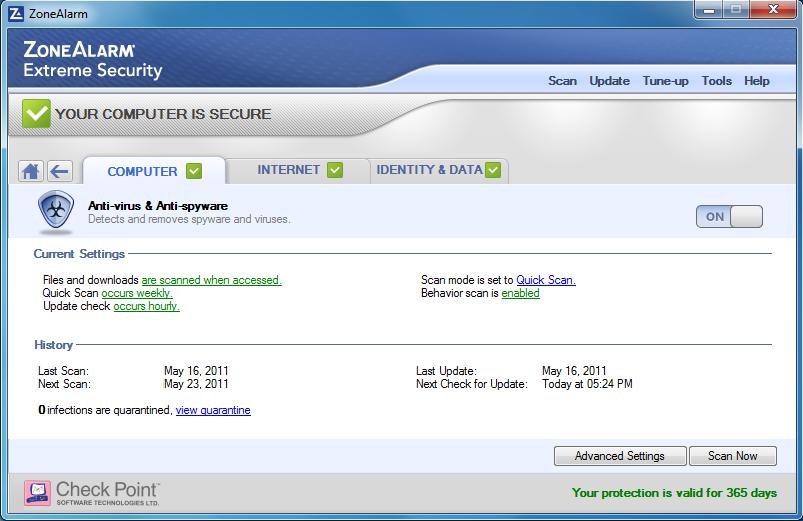Open the Tools menu
This screenshot has height=521, width=803.
click(716, 81)
